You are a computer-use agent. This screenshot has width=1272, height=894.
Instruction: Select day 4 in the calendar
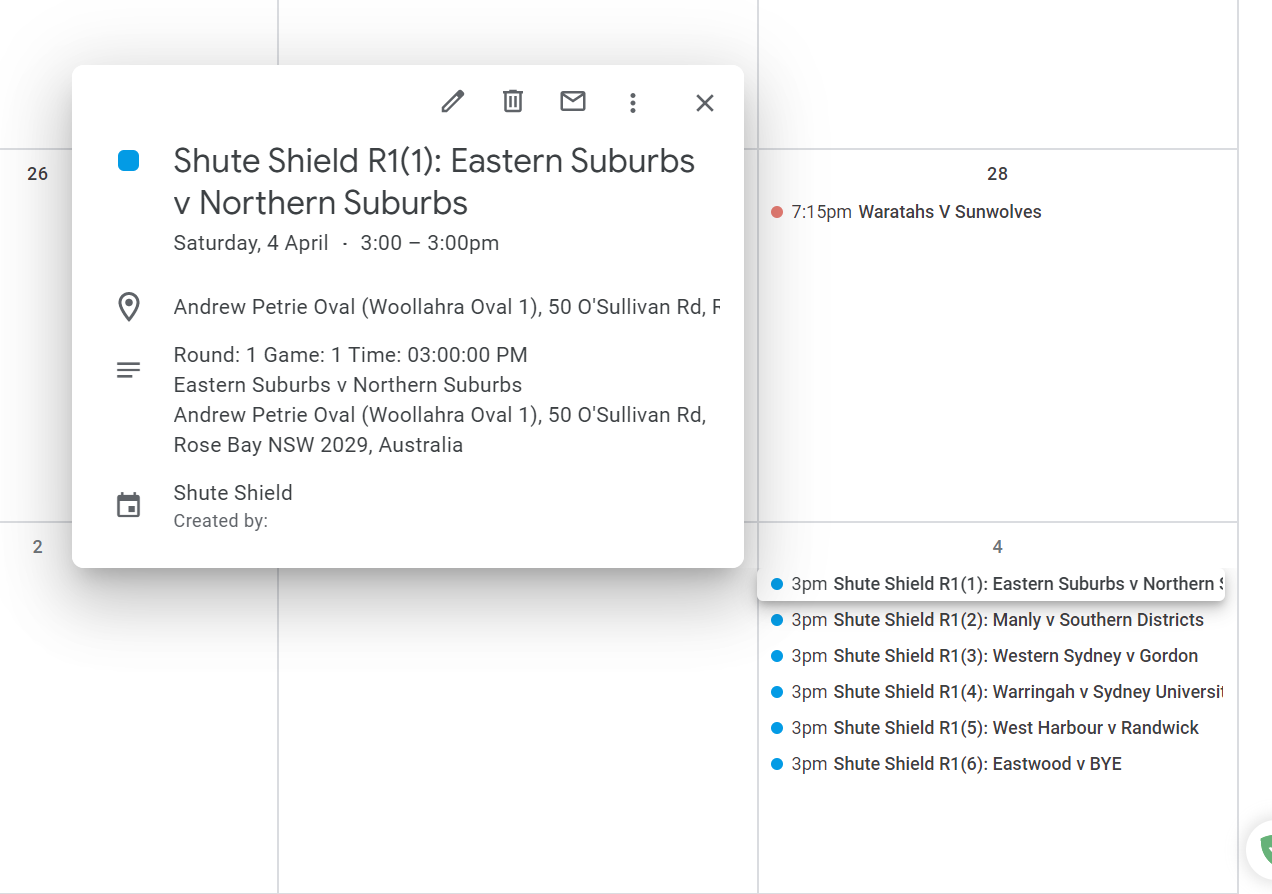997,547
